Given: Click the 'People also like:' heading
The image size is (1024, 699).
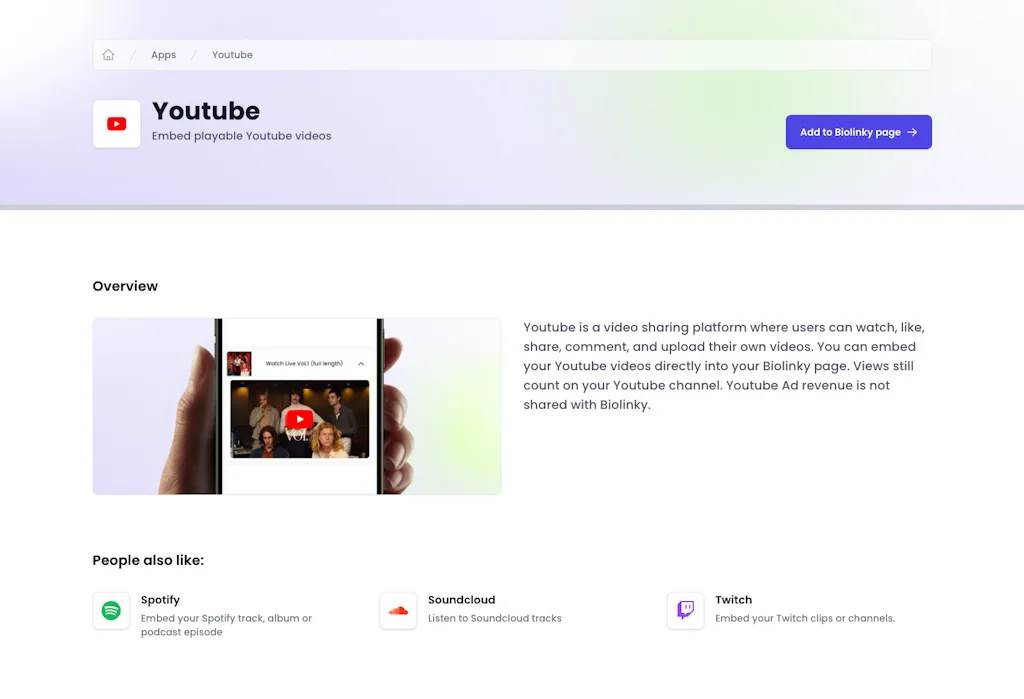Looking at the screenshot, I should [x=148, y=561].
